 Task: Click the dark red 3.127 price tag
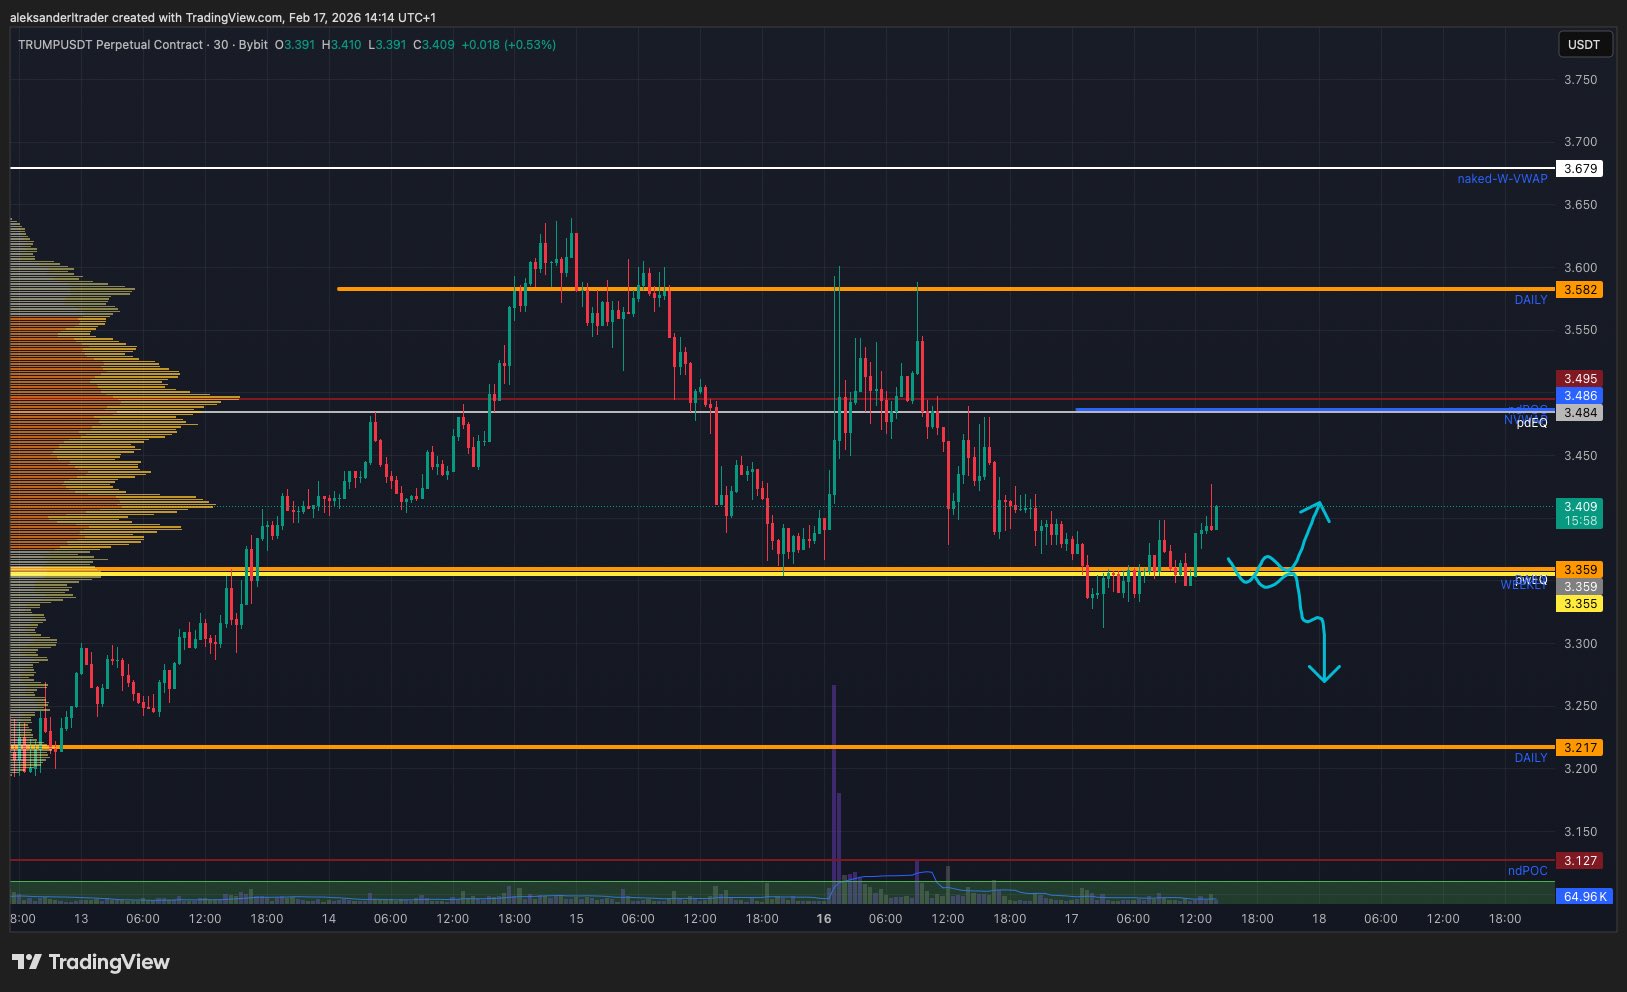click(x=1579, y=861)
